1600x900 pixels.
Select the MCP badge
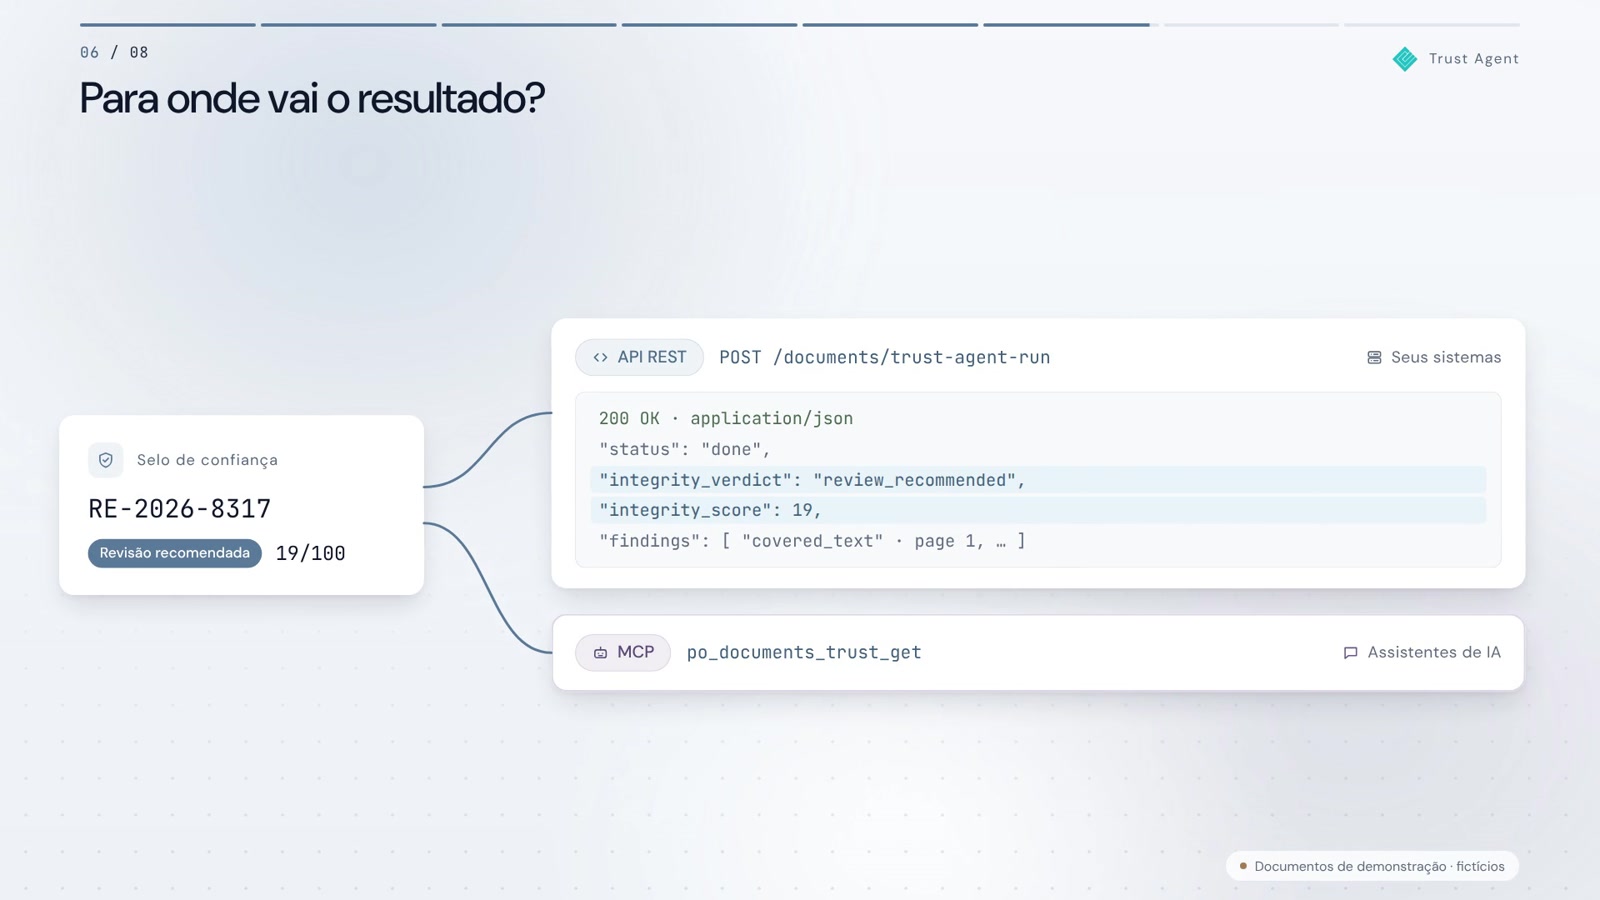[623, 653]
